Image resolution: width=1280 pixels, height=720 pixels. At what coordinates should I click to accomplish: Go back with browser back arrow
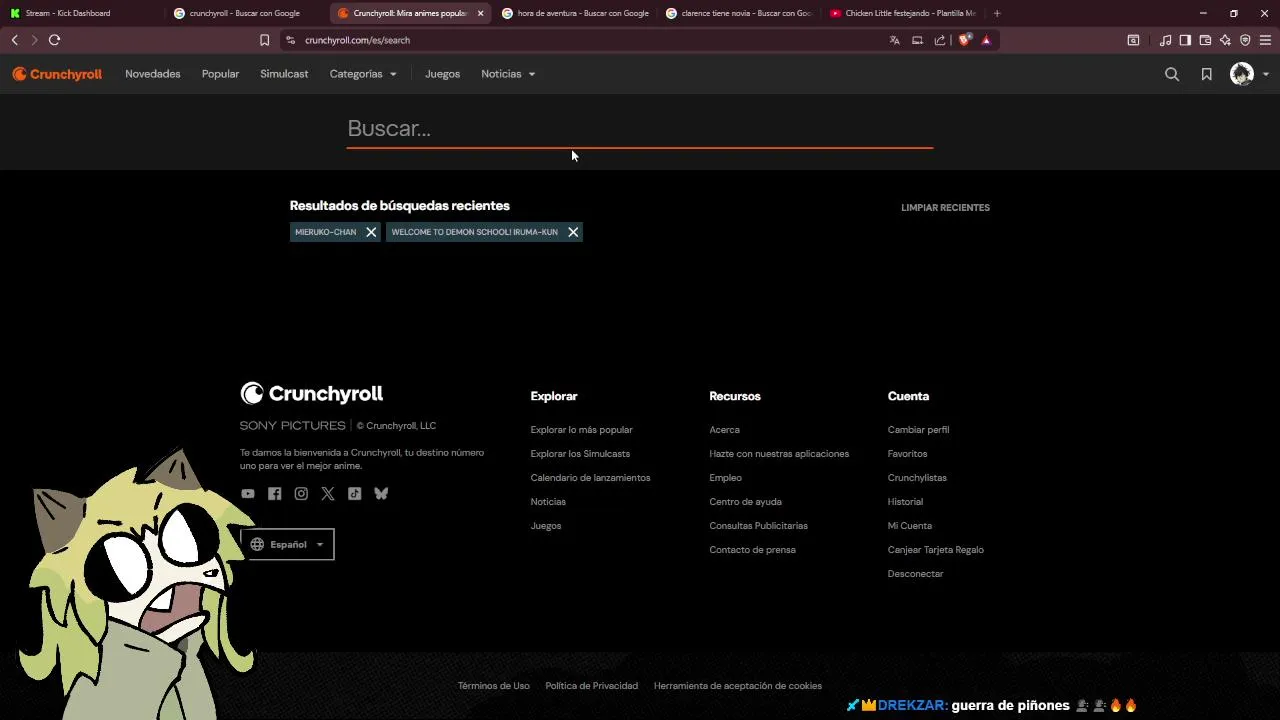click(x=14, y=40)
